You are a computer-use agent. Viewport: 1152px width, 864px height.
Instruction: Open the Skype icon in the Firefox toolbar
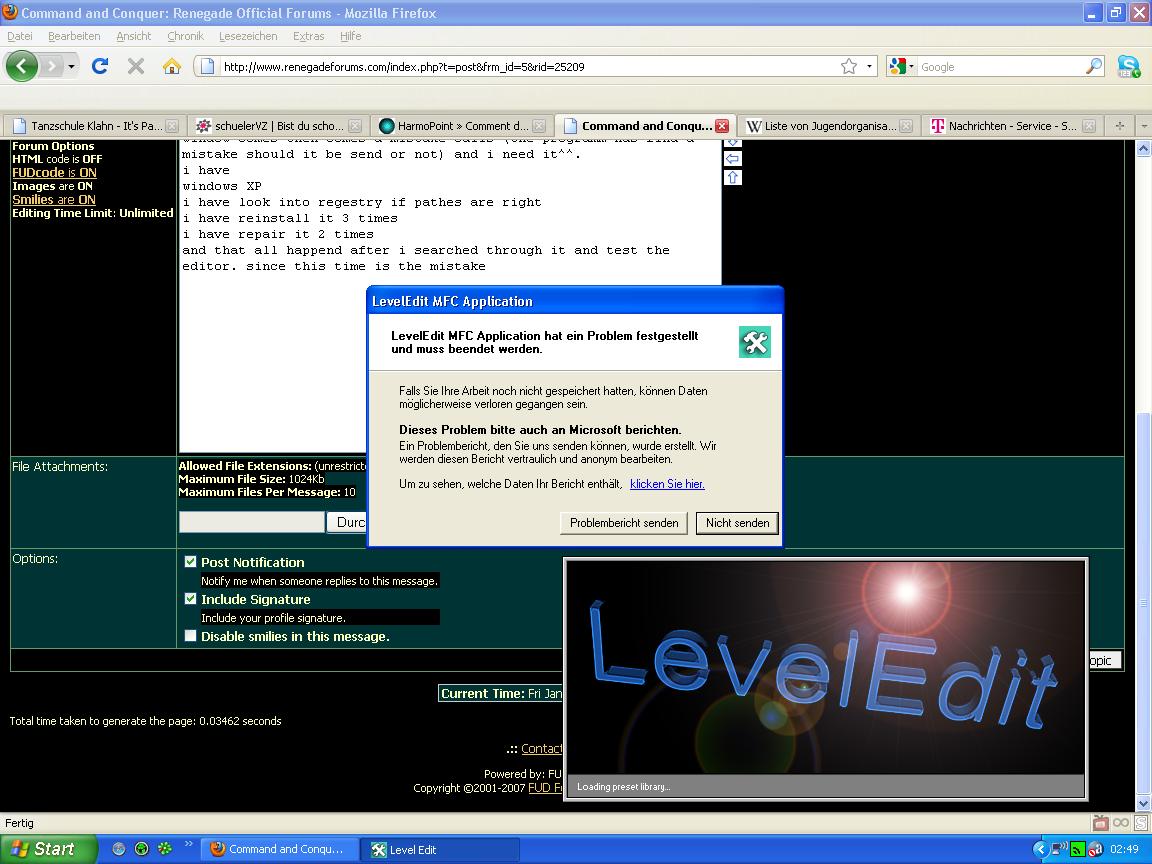click(x=1128, y=66)
